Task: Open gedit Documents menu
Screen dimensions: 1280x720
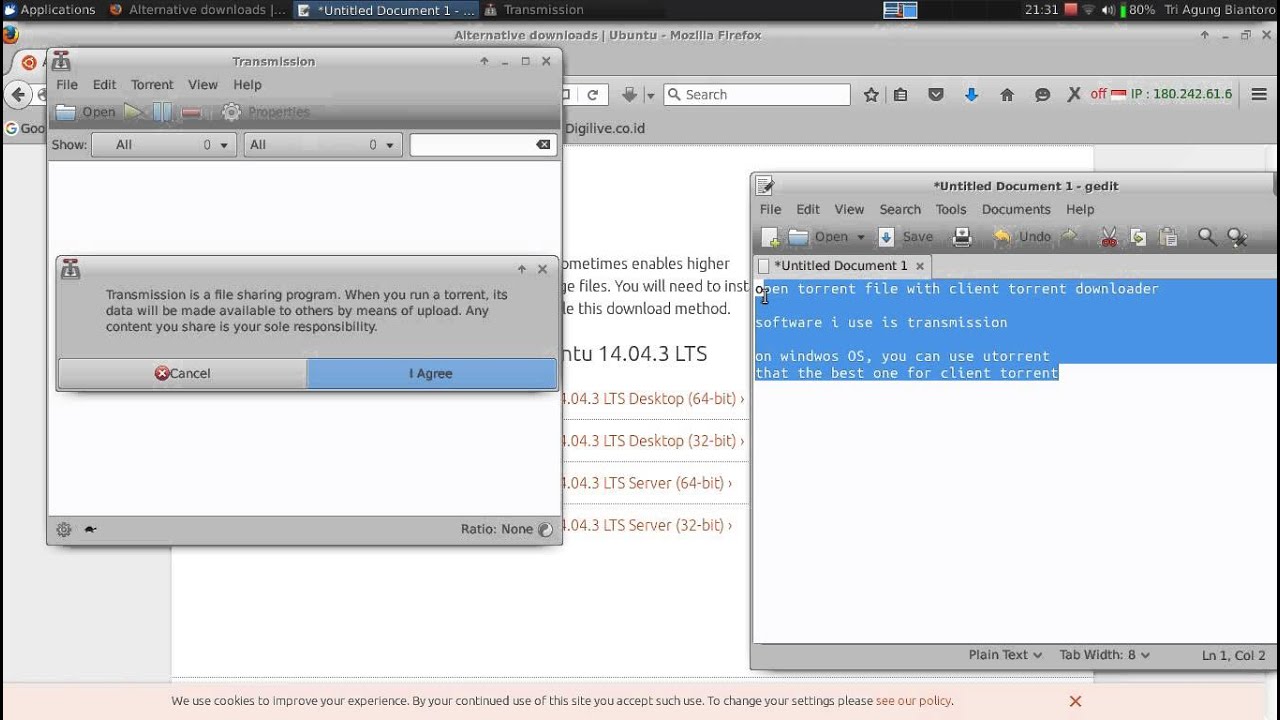Action: point(1016,209)
